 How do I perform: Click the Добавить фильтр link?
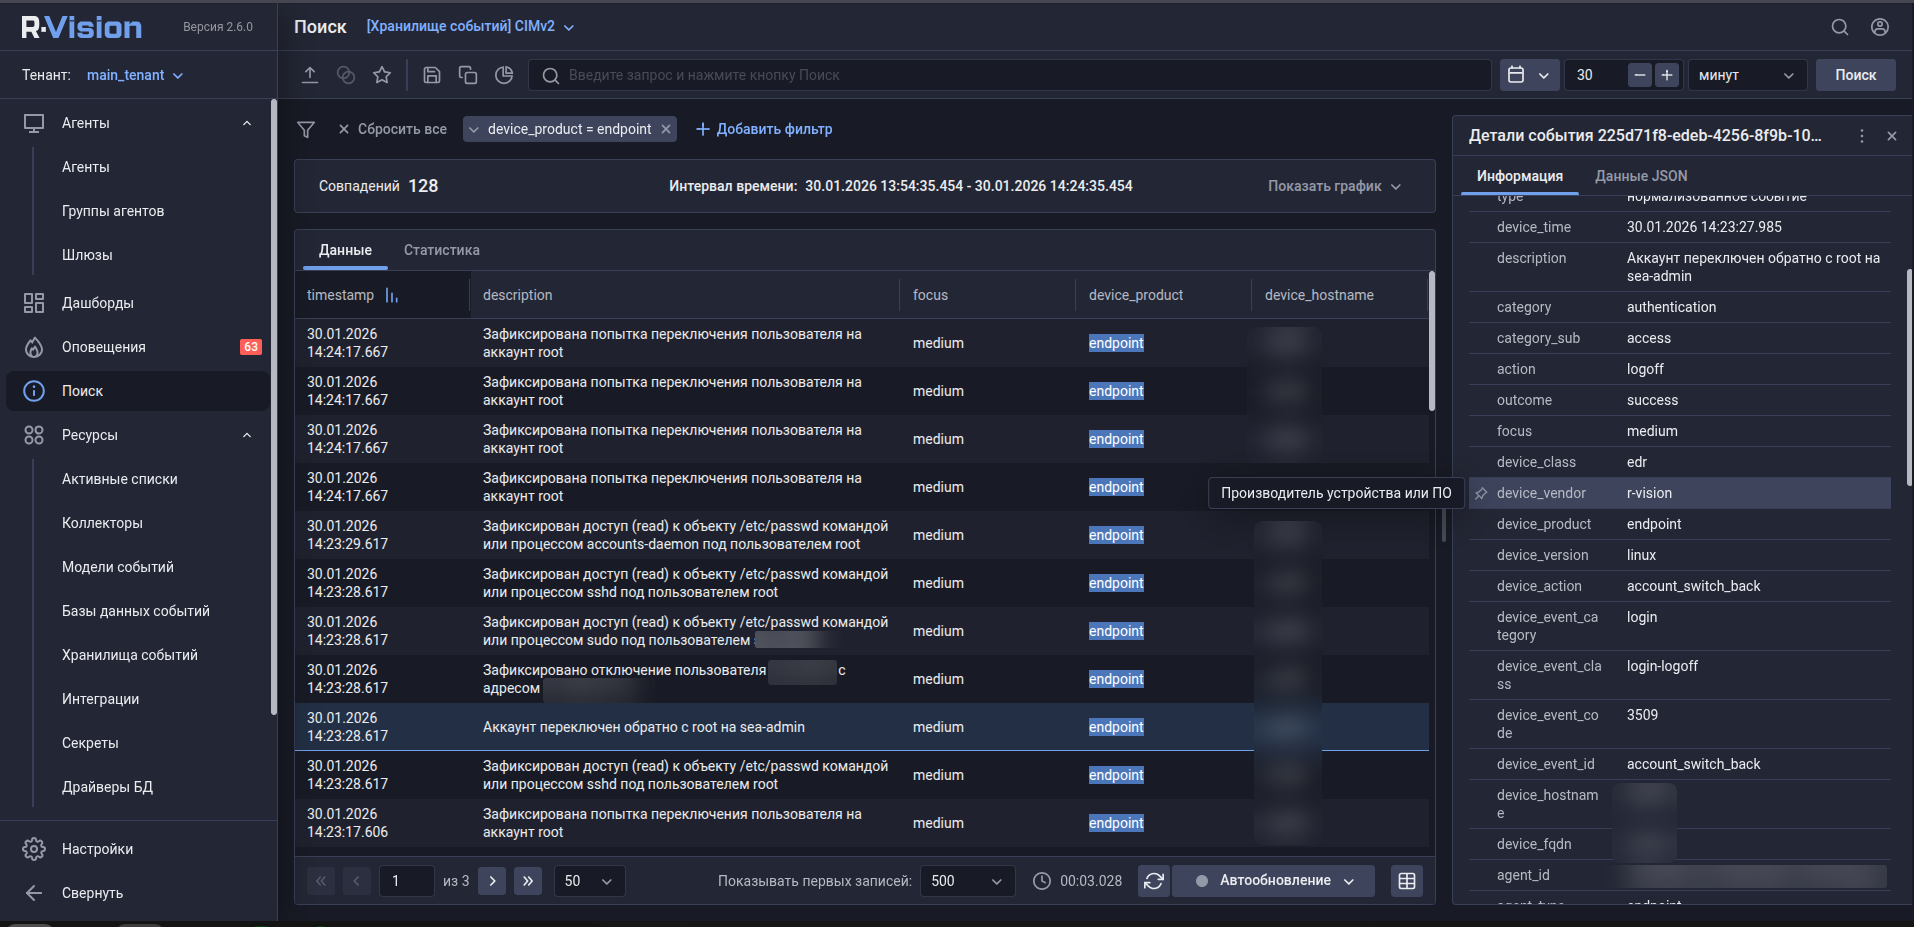[764, 129]
